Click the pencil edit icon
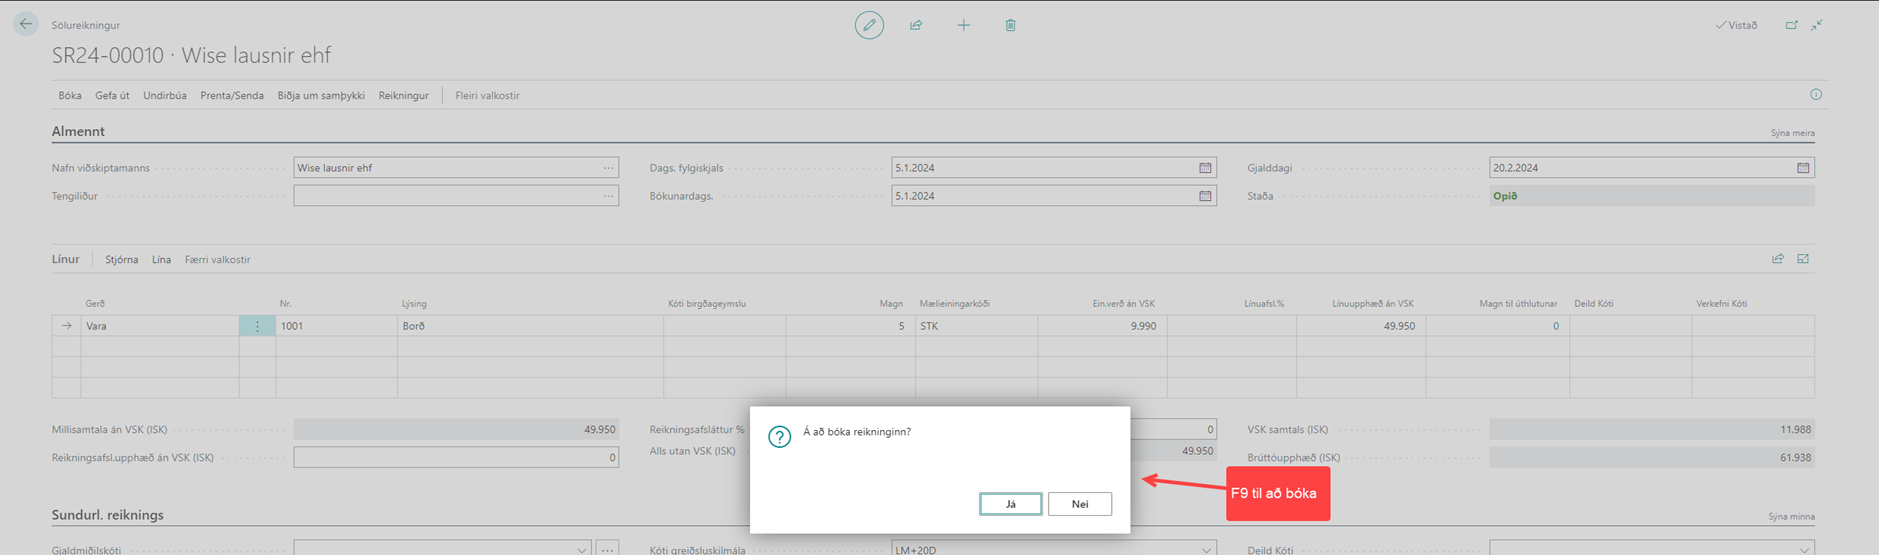Viewport: 1879px width, 555px height. 869,25
